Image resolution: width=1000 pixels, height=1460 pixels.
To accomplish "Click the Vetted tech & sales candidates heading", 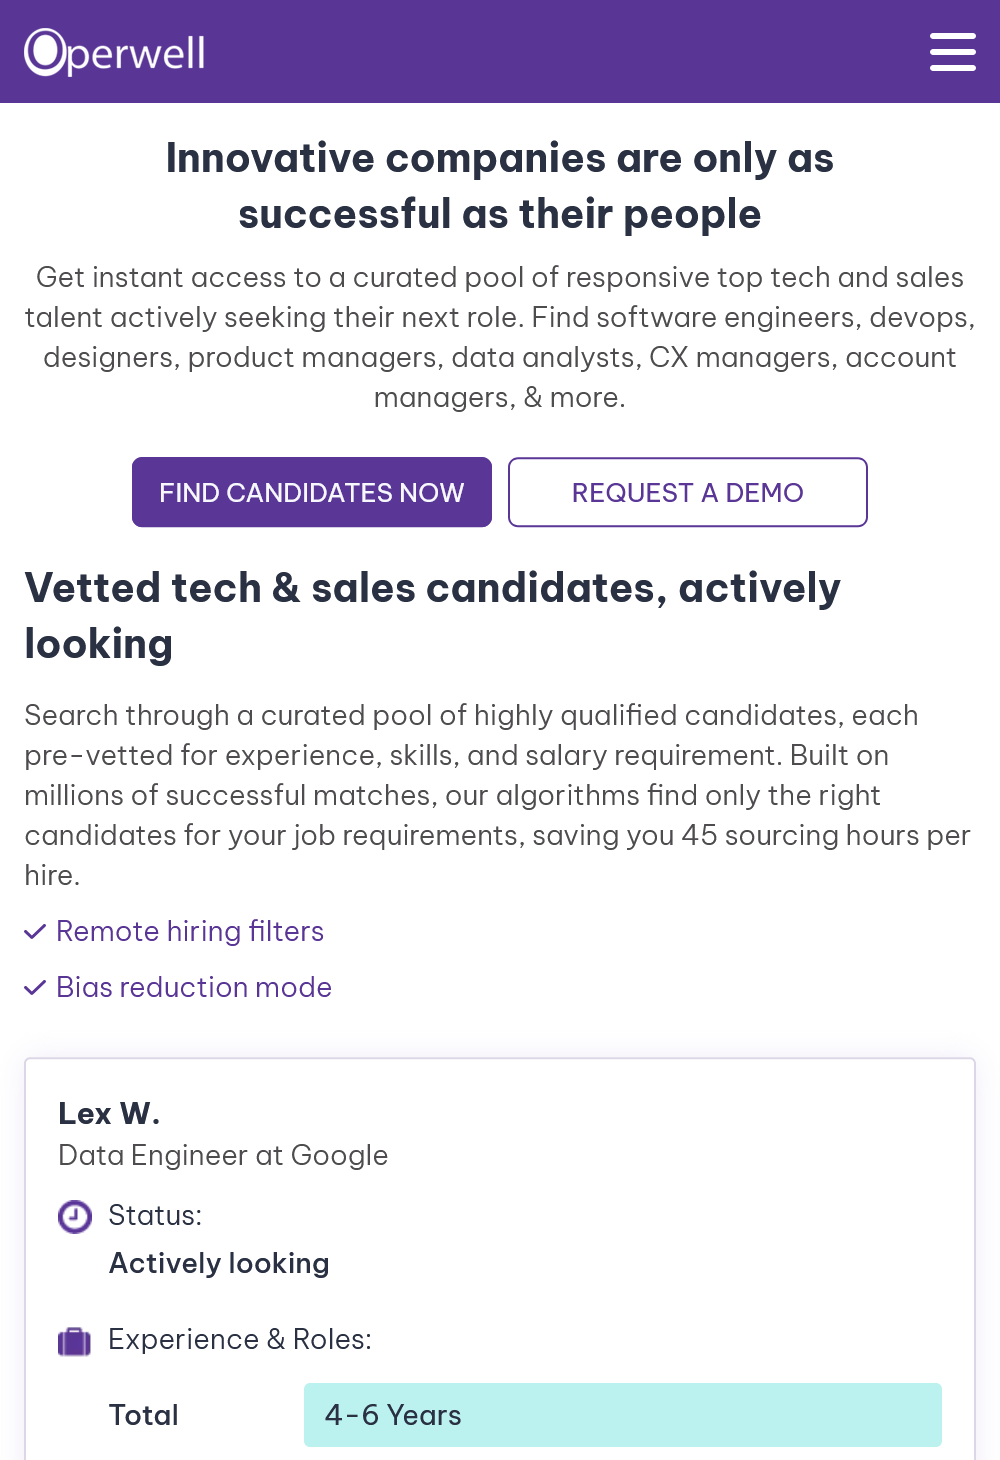I will coord(433,616).
